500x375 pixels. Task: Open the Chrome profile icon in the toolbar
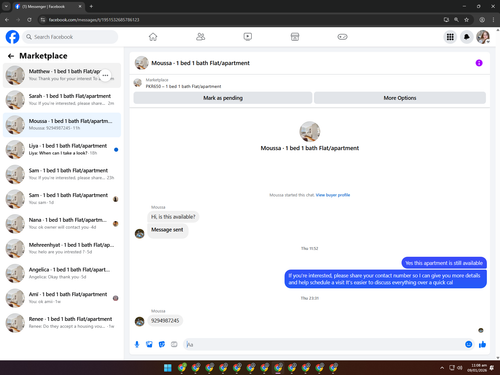tap(482, 20)
